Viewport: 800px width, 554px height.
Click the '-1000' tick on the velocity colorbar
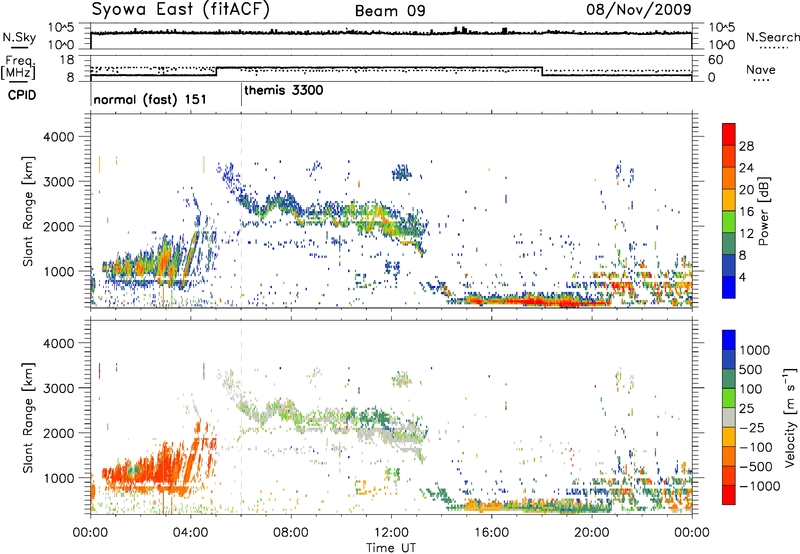pos(760,486)
